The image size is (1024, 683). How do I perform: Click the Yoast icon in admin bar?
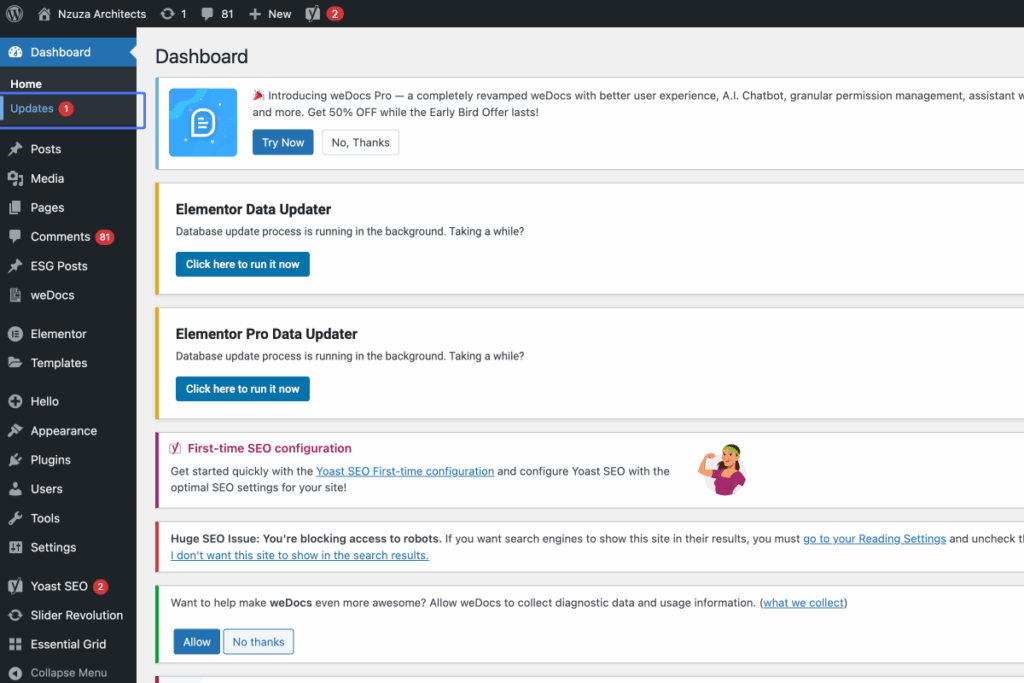pyautogui.click(x=313, y=14)
